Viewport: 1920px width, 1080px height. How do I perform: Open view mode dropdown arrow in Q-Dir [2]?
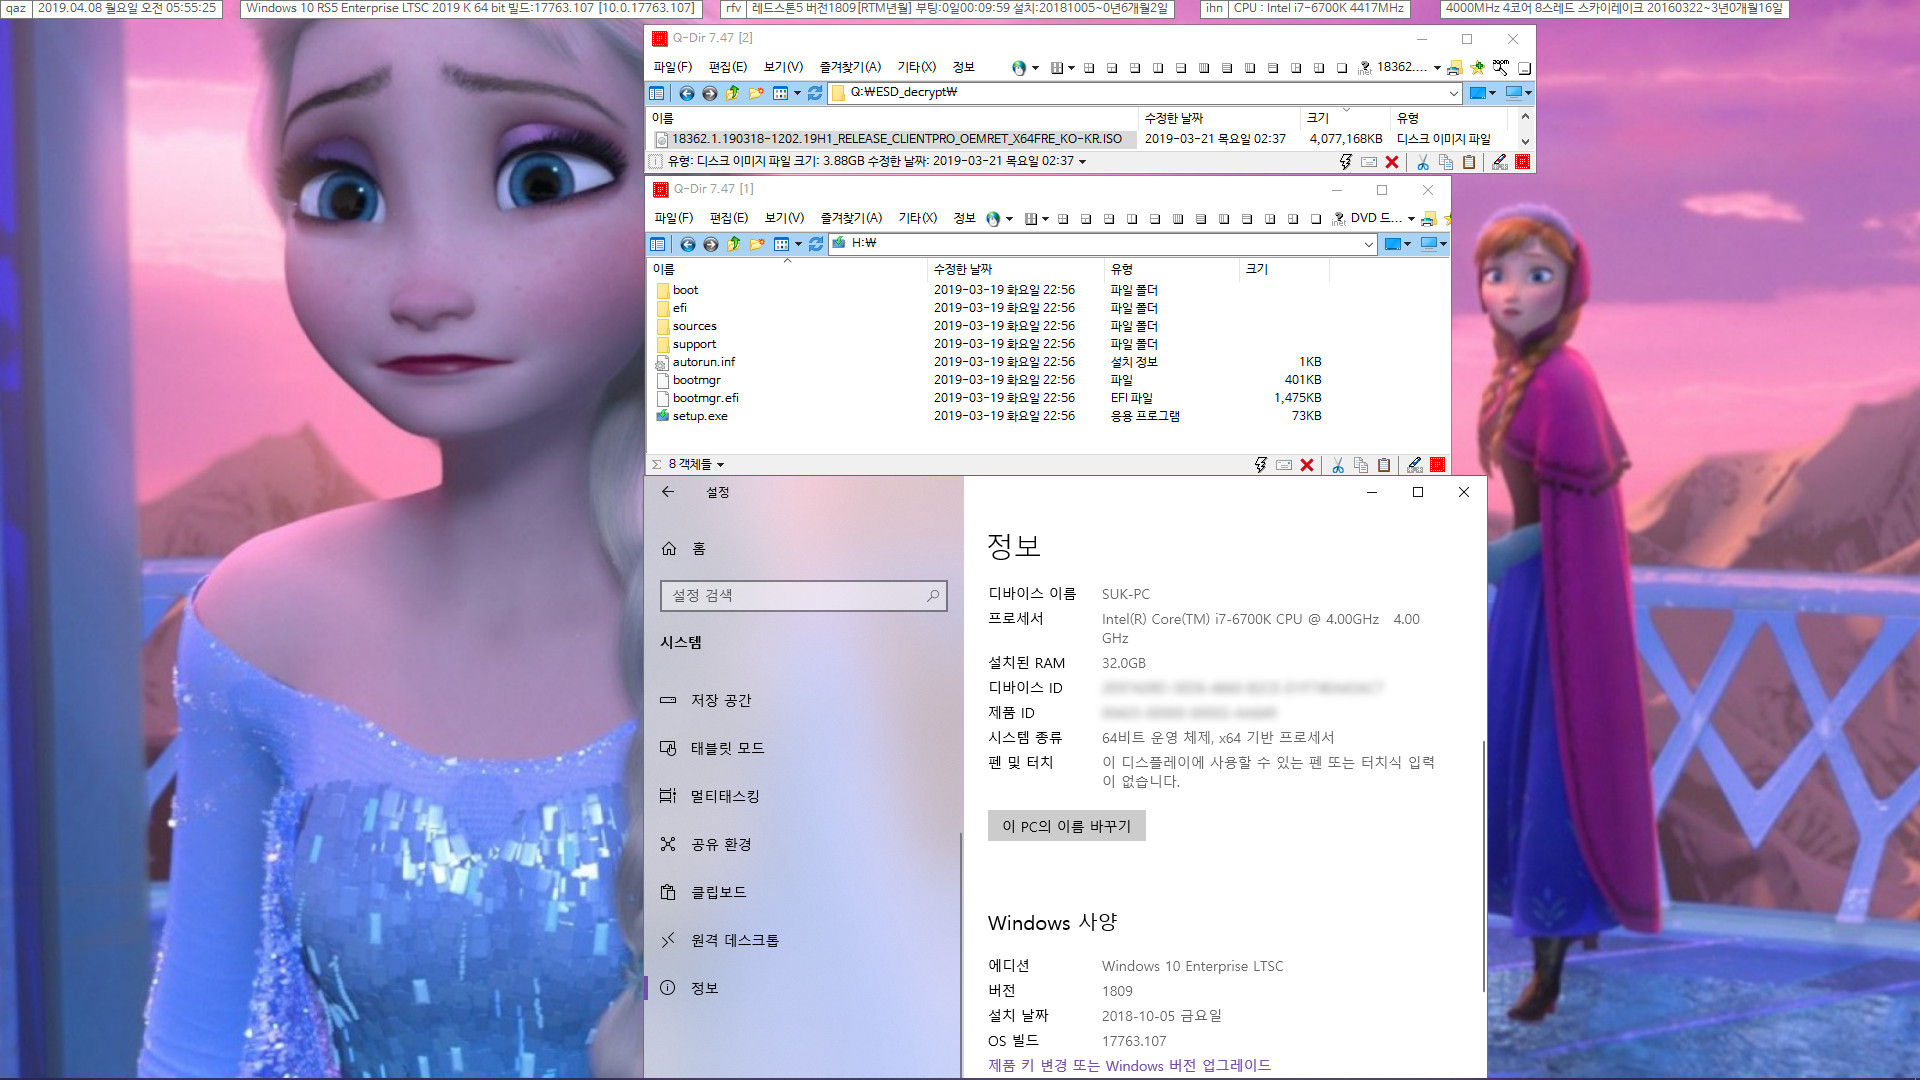797,93
